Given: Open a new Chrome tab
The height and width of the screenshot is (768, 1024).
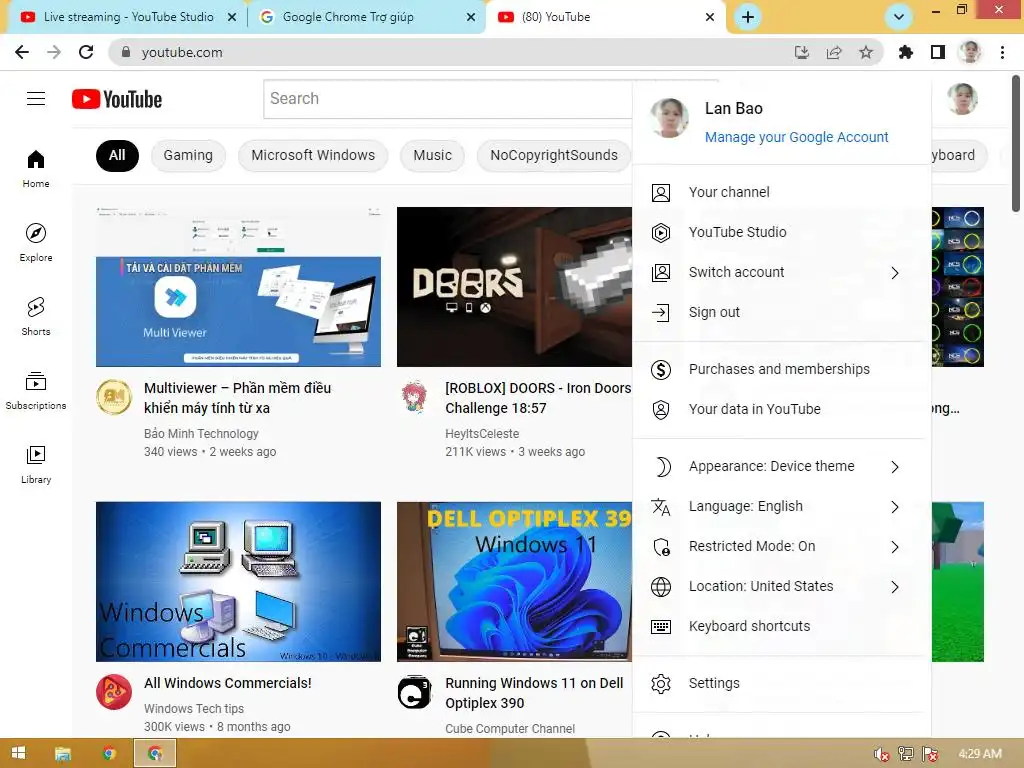Looking at the screenshot, I should pyautogui.click(x=748, y=17).
